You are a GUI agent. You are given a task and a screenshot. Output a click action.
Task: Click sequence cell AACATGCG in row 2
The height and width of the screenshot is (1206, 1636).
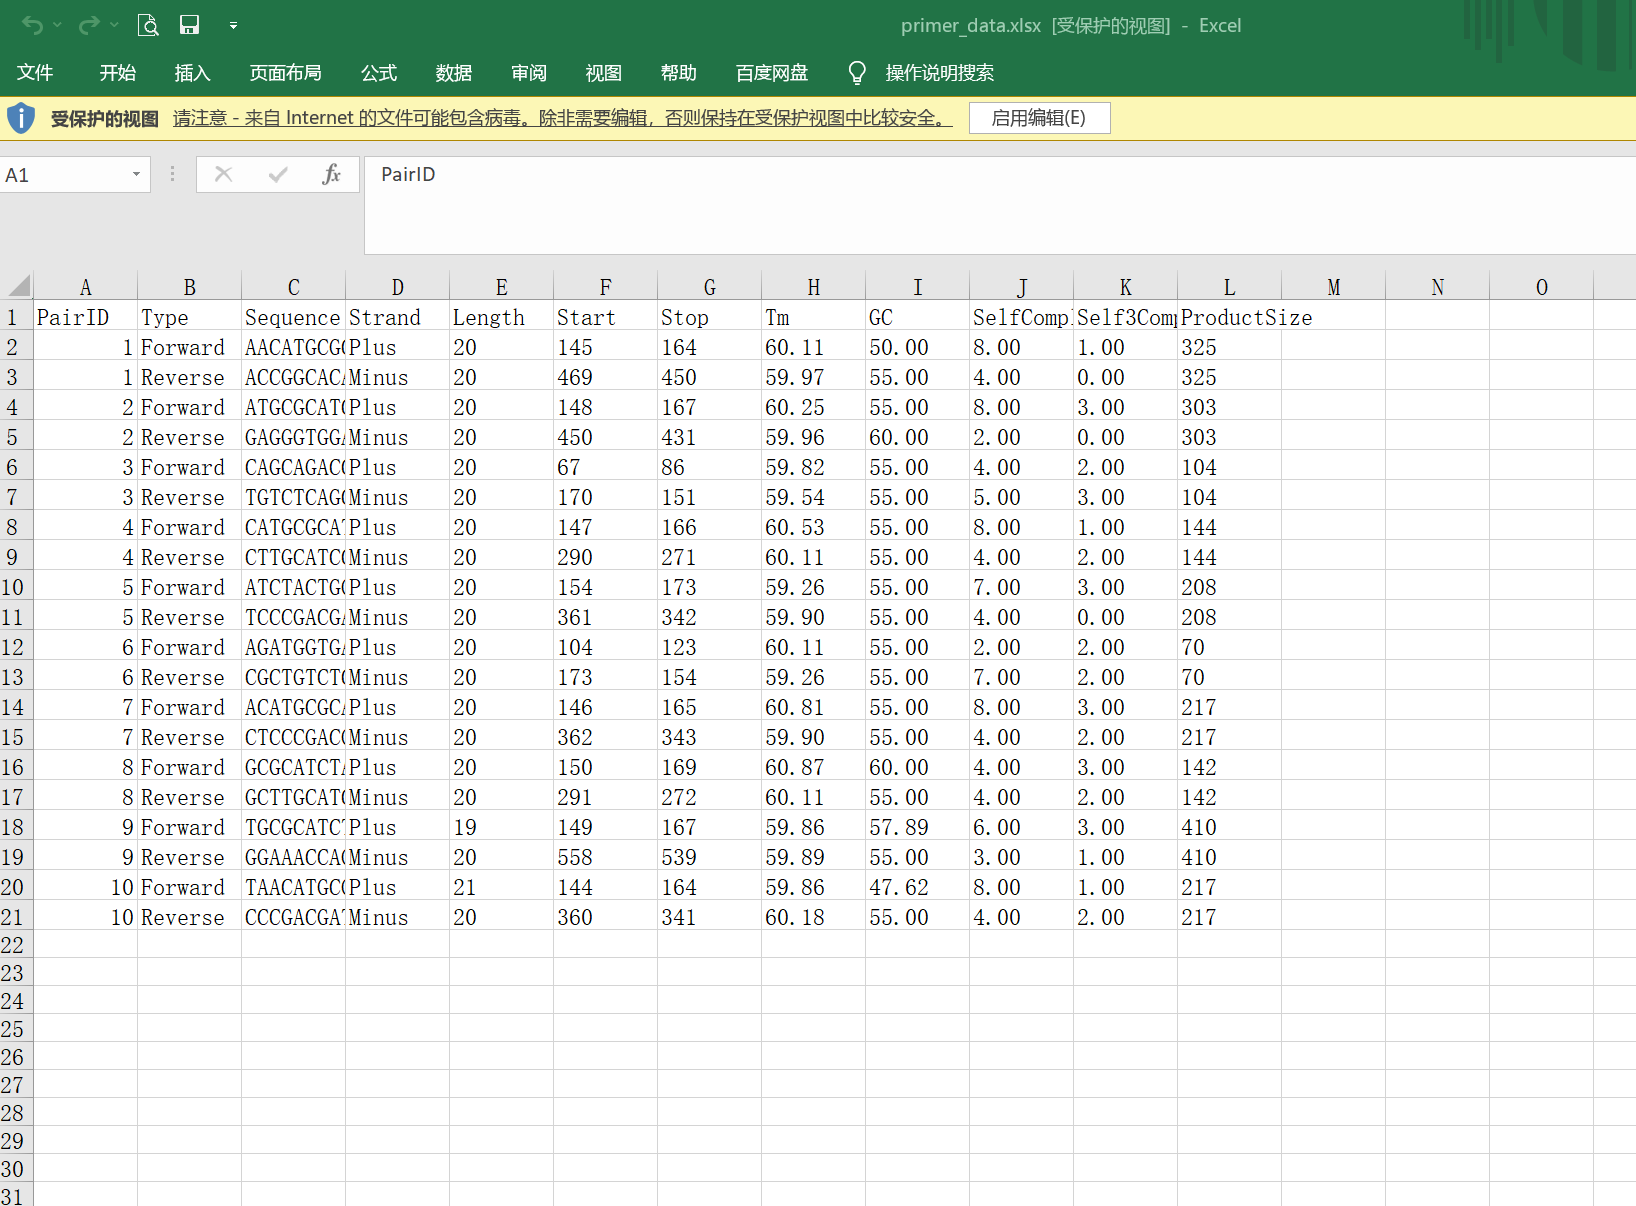point(294,347)
